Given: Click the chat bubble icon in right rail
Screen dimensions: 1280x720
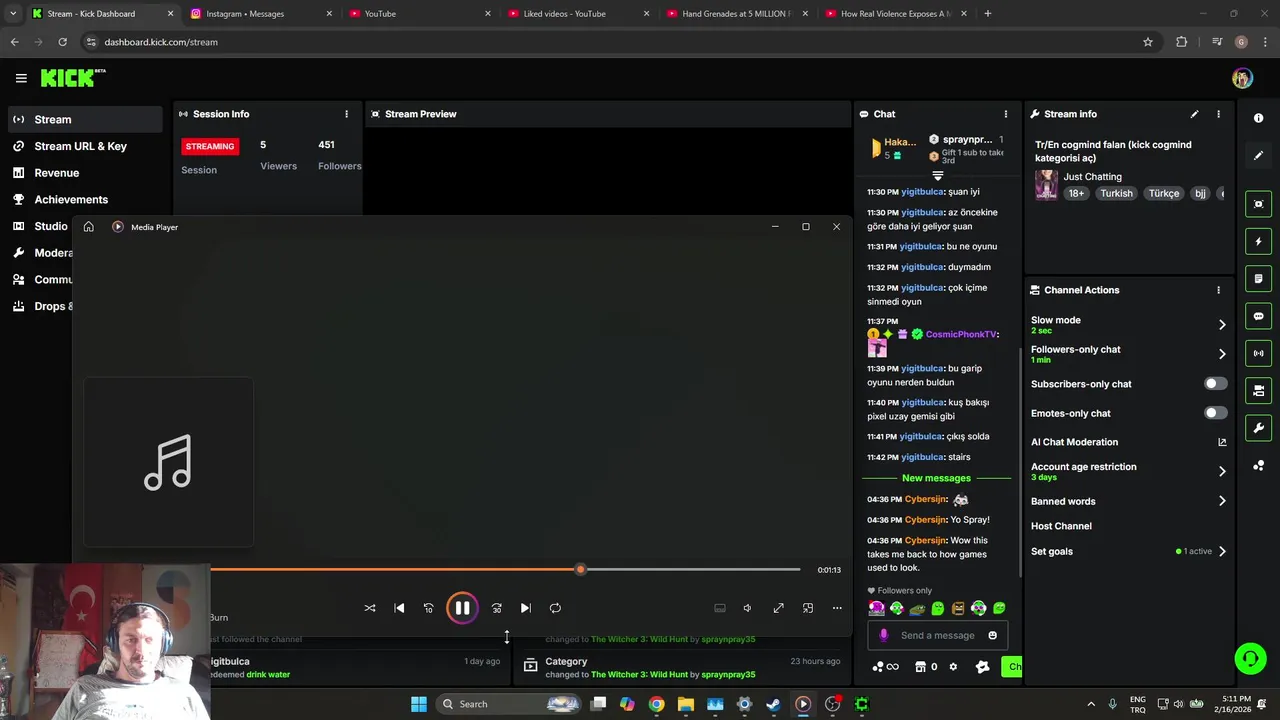Looking at the screenshot, I should pyautogui.click(x=1258, y=316).
